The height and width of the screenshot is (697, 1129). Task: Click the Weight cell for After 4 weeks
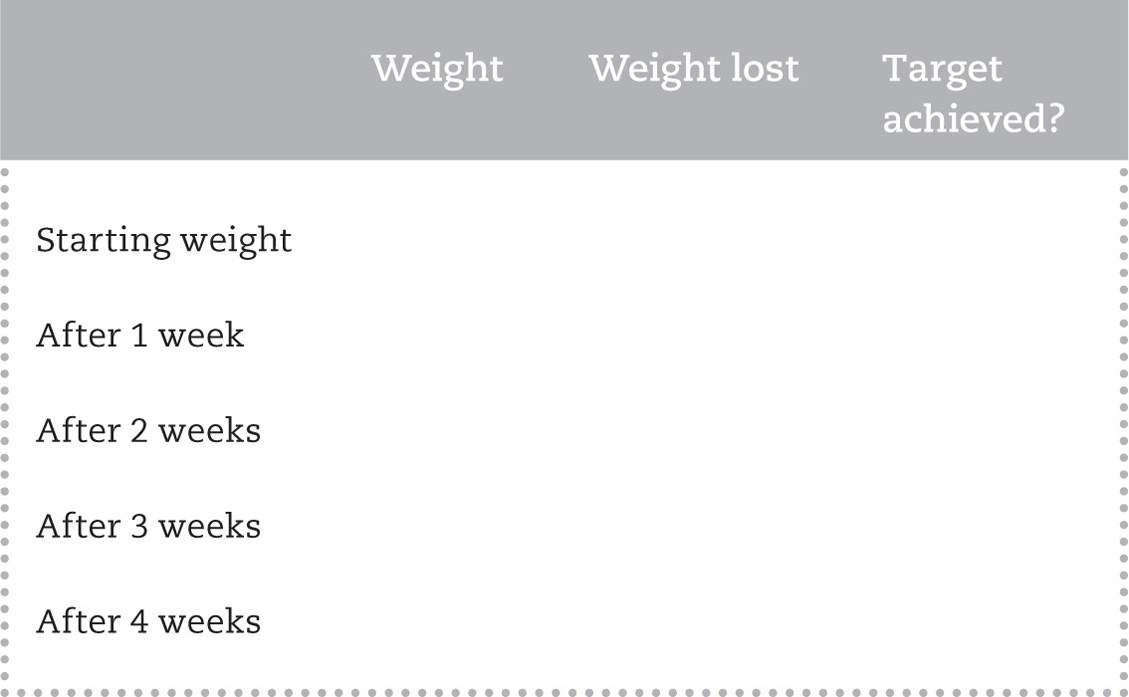click(437, 622)
